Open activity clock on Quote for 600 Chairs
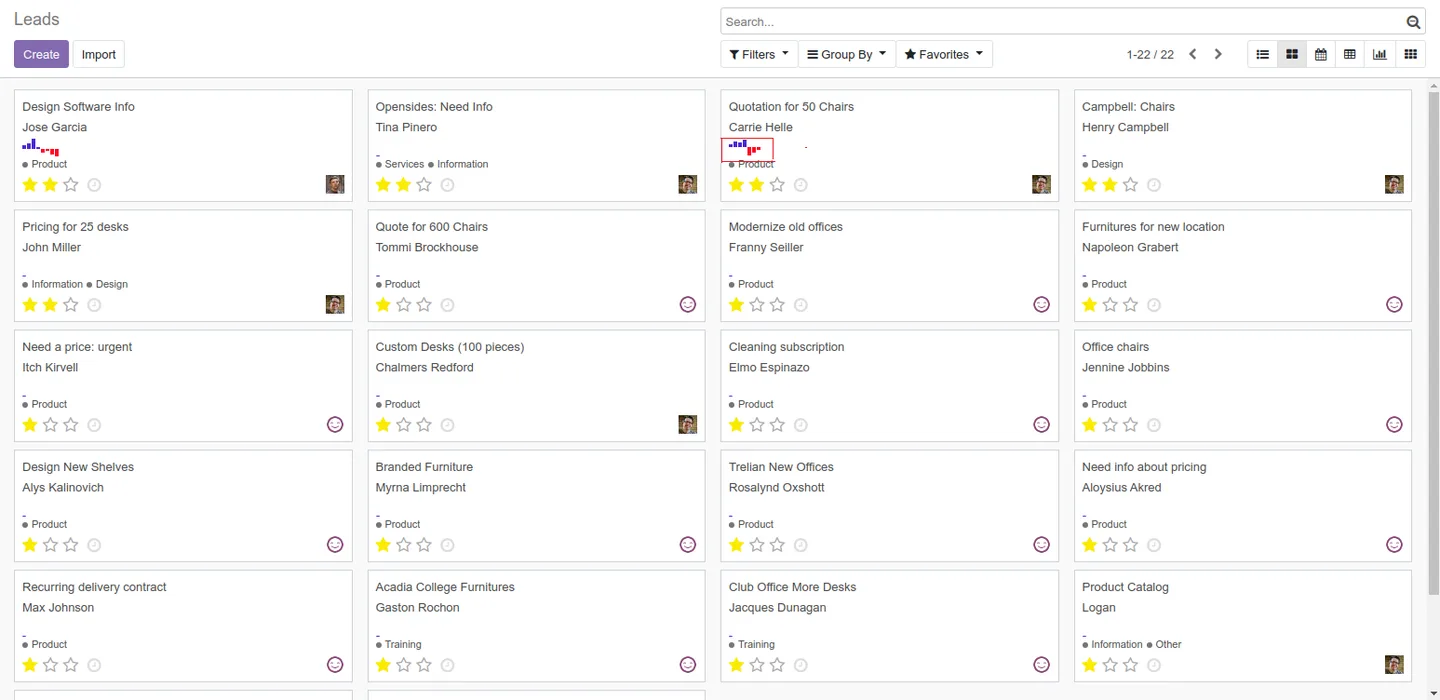 447,305
